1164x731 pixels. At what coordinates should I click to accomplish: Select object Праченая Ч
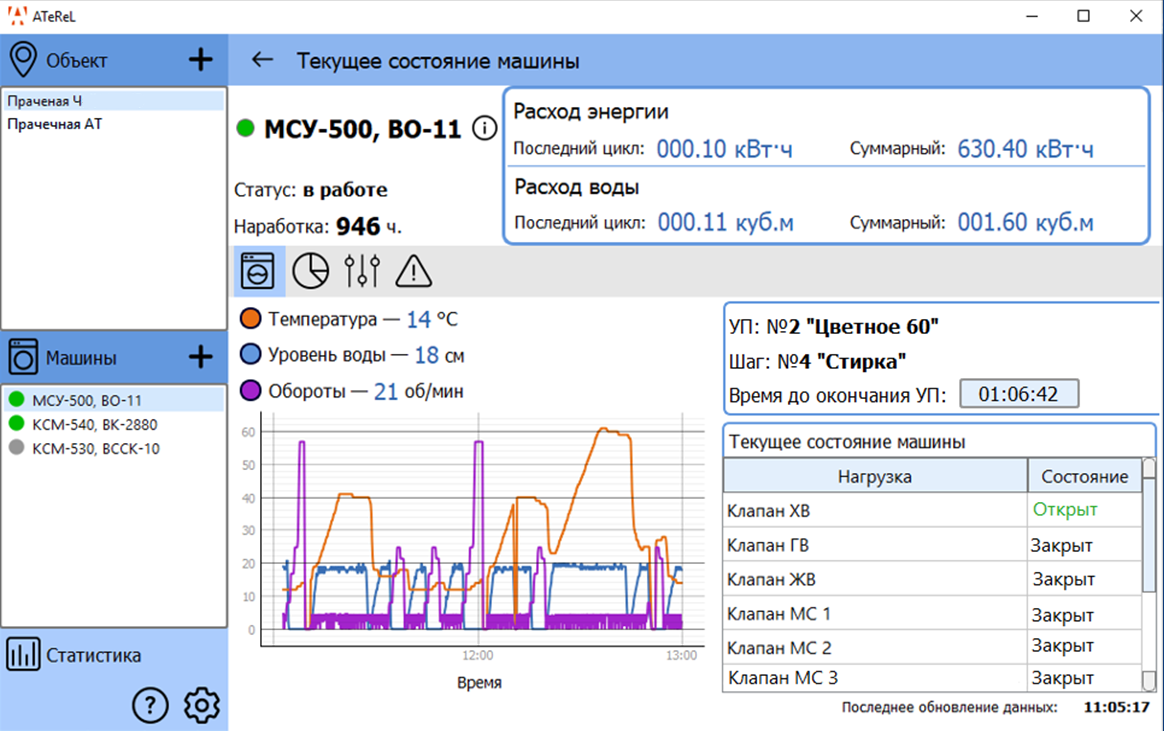114,101
